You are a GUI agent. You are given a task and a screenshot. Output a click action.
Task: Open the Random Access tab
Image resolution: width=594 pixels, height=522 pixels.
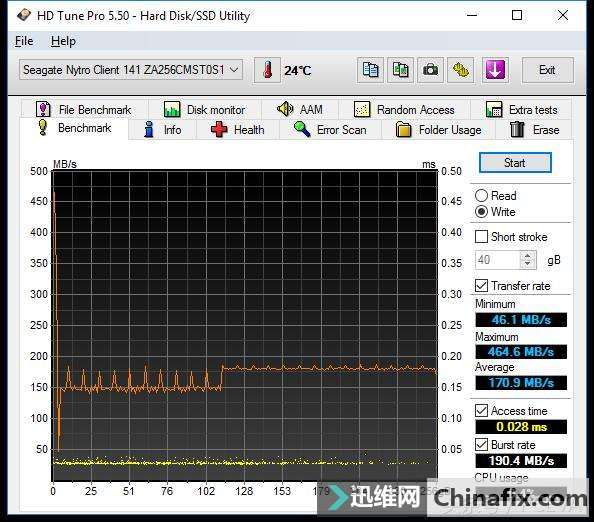coord(404,110)
